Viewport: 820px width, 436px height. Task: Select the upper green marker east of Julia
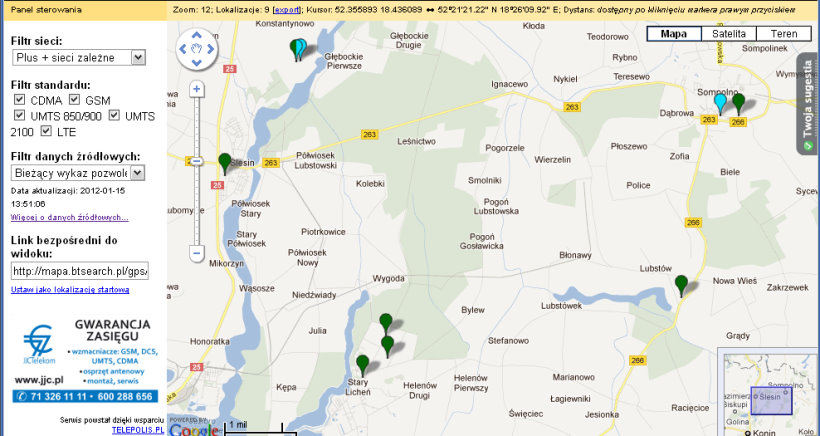(385, 324)
